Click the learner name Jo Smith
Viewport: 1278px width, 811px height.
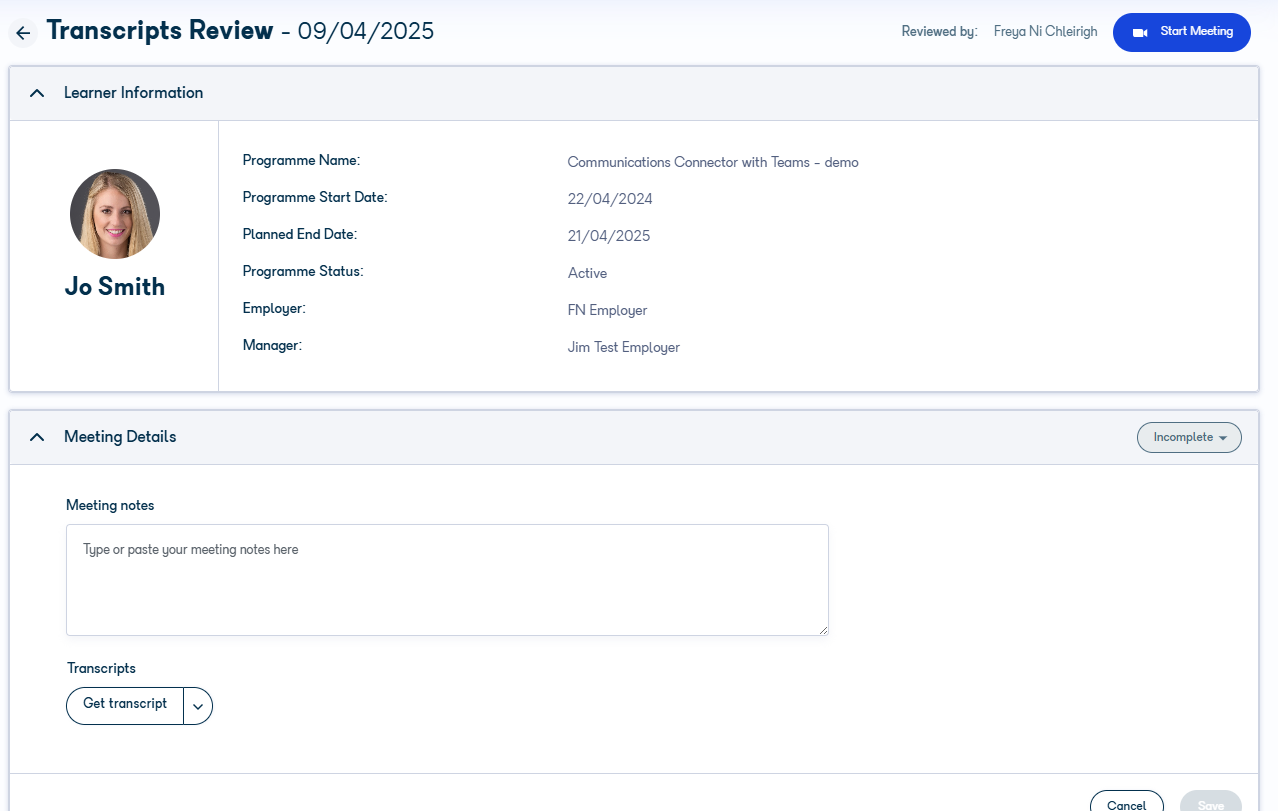point(115,287)
